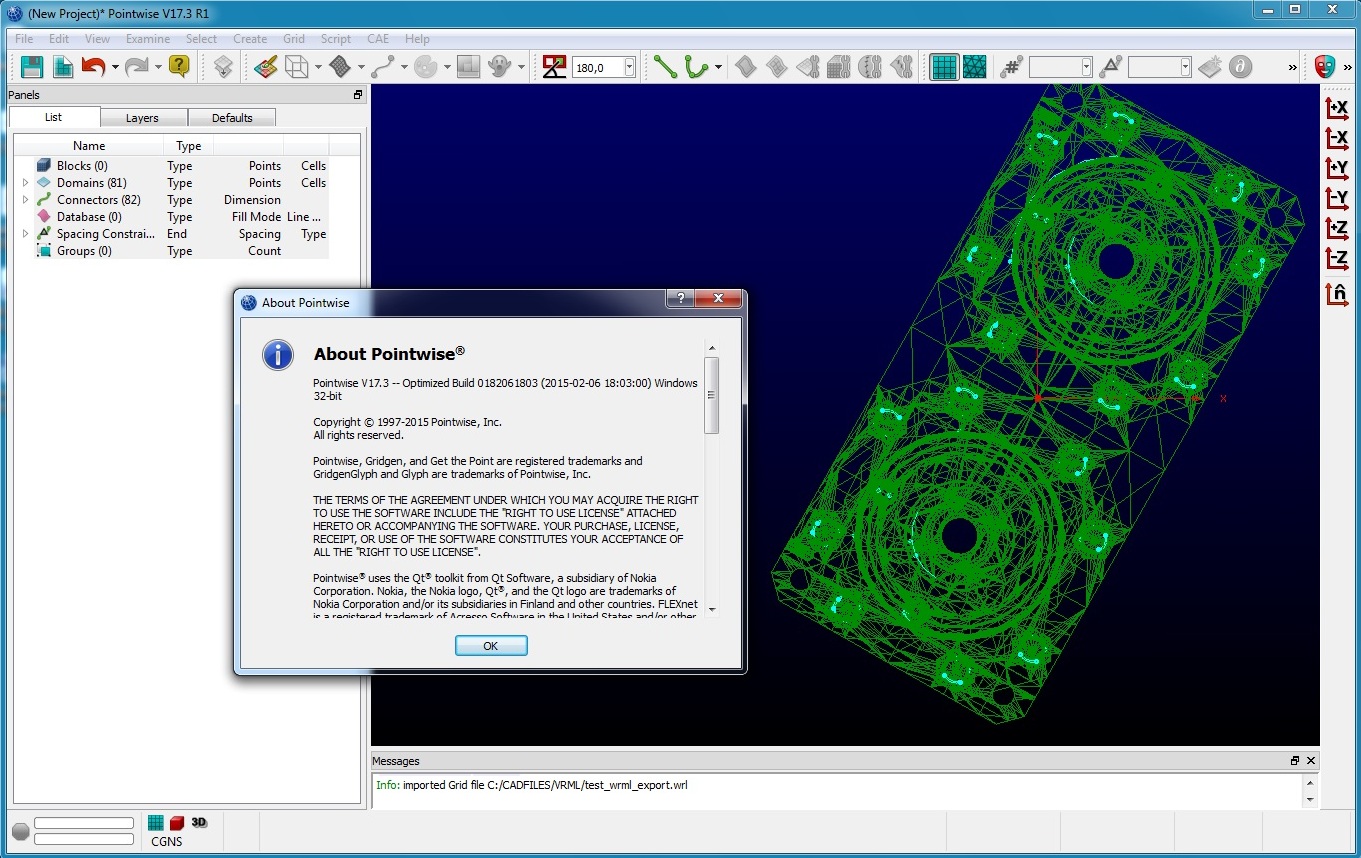Click the grid file icon beside Save
This screenshot has width=1361, height=858.
(x=63, y=67)
